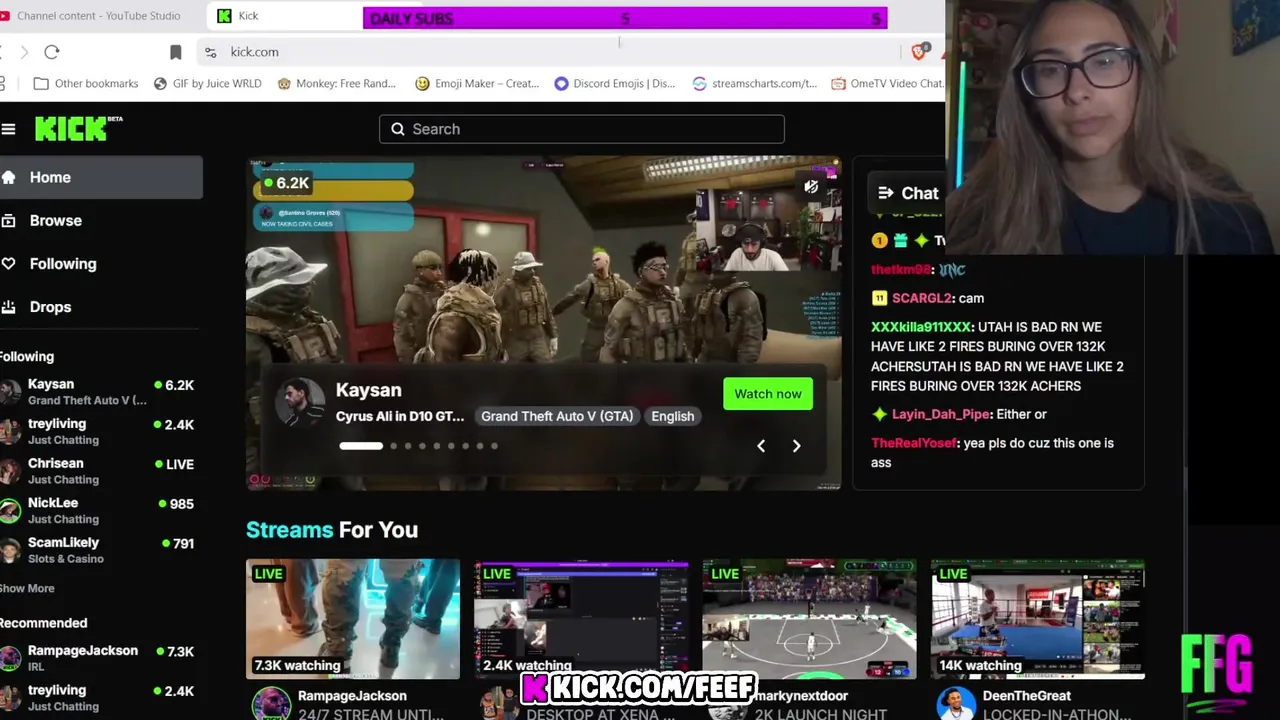Viewport: 1280px width, 720px height.
Task: Click the Watch now button
Action: (x=768, y=394)
